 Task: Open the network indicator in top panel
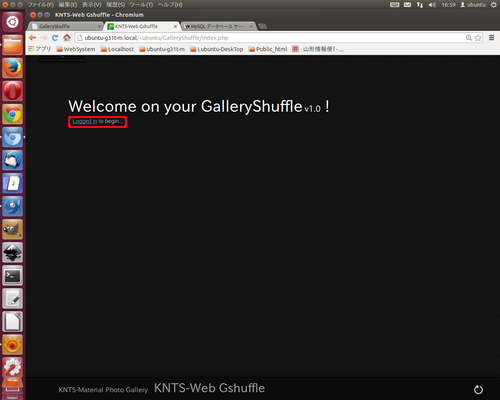(420, 5)
